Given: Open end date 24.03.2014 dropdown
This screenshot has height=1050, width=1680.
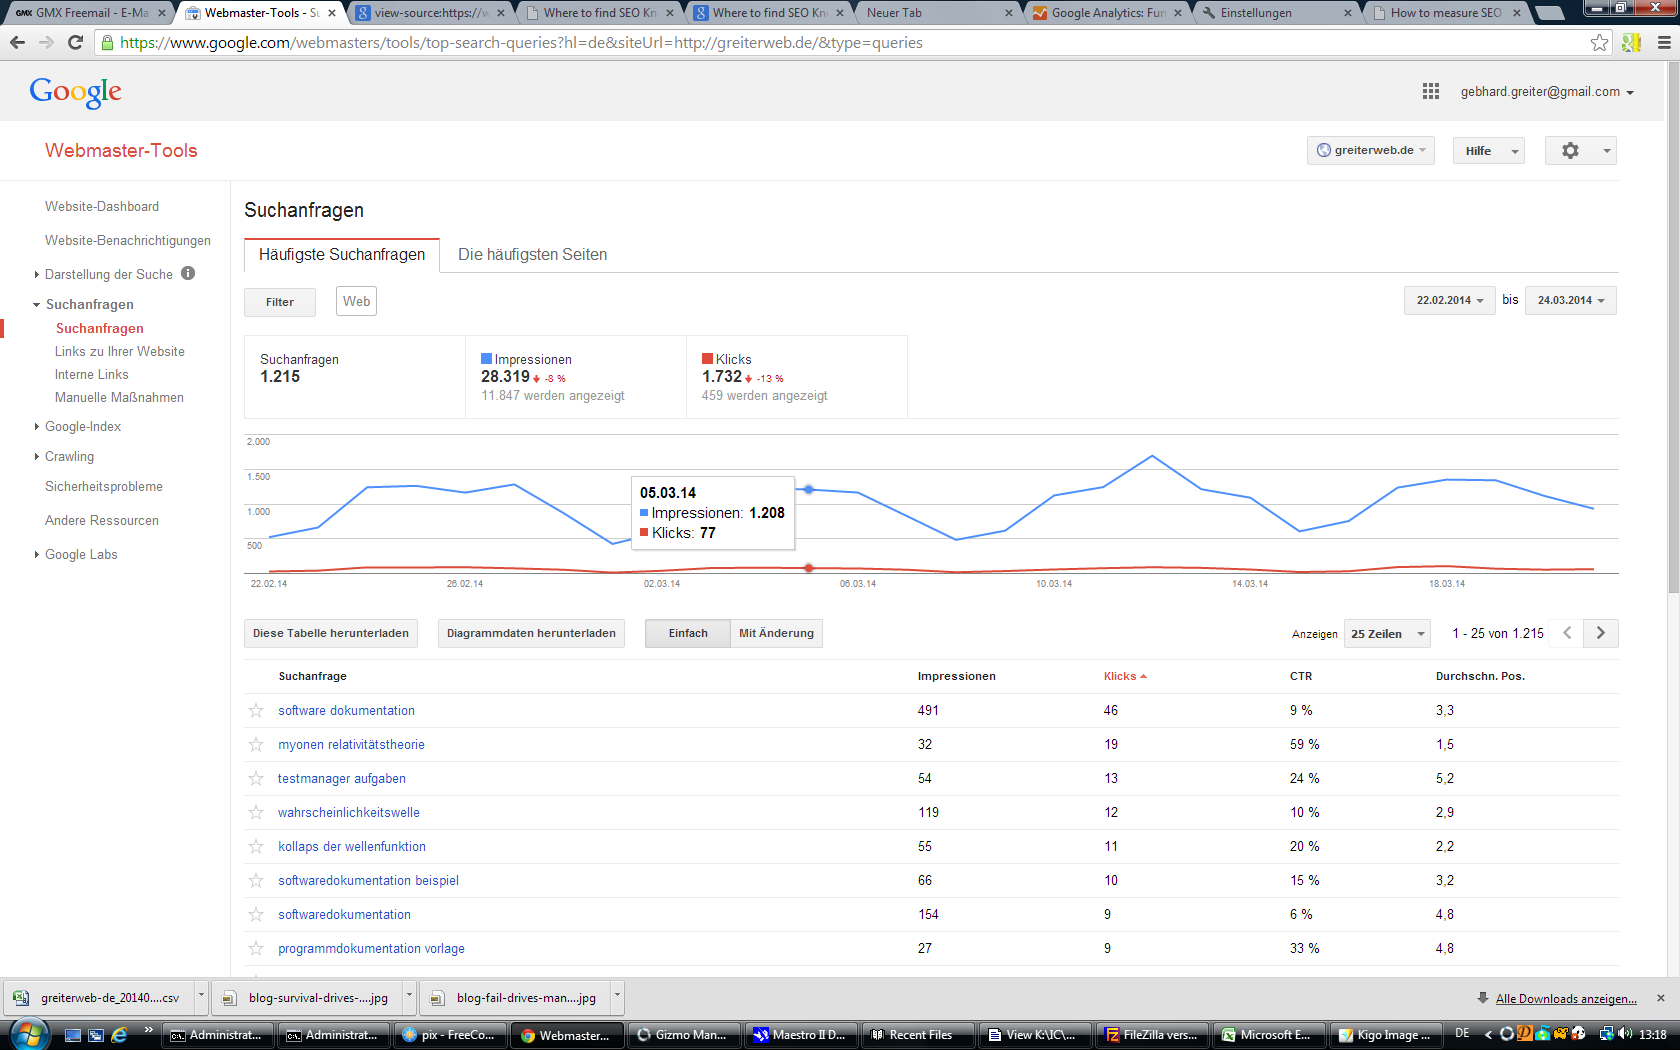Looking at the screenshot, I should tap(1571, 300).
